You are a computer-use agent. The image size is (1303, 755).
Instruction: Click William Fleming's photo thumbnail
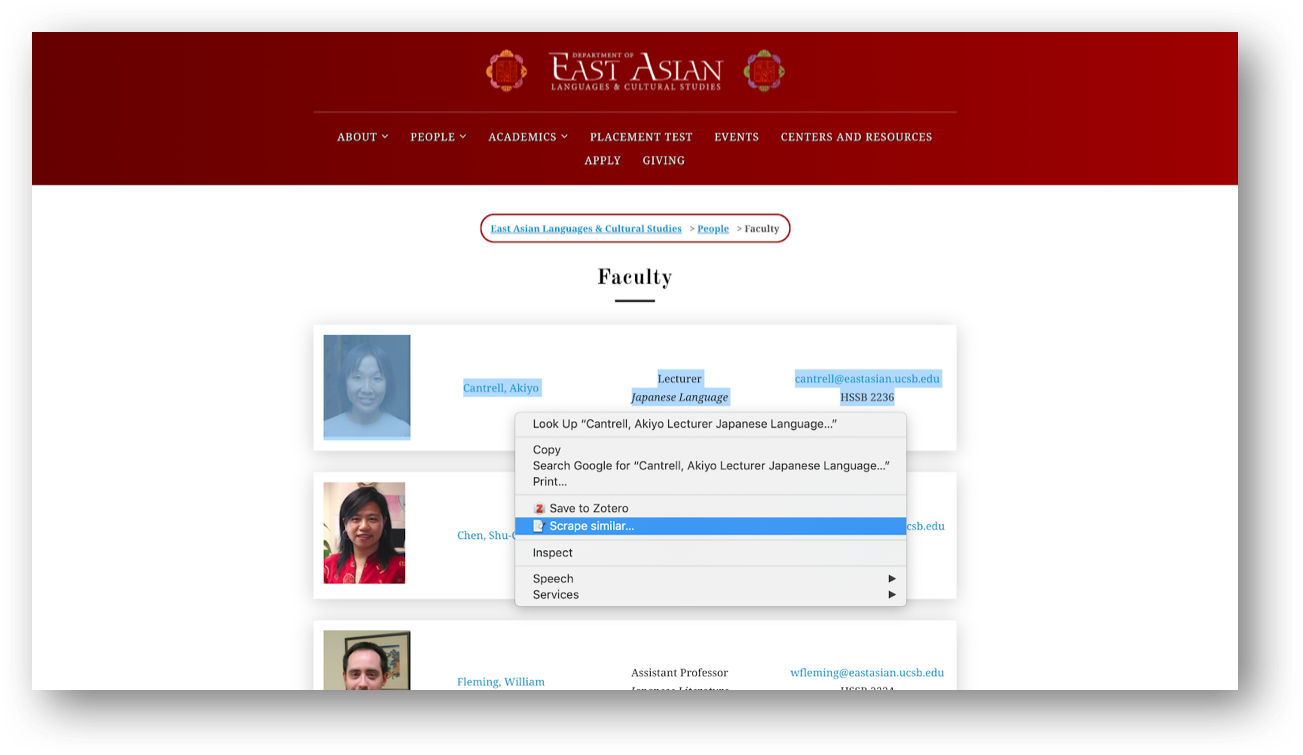(x=367, y=660)
